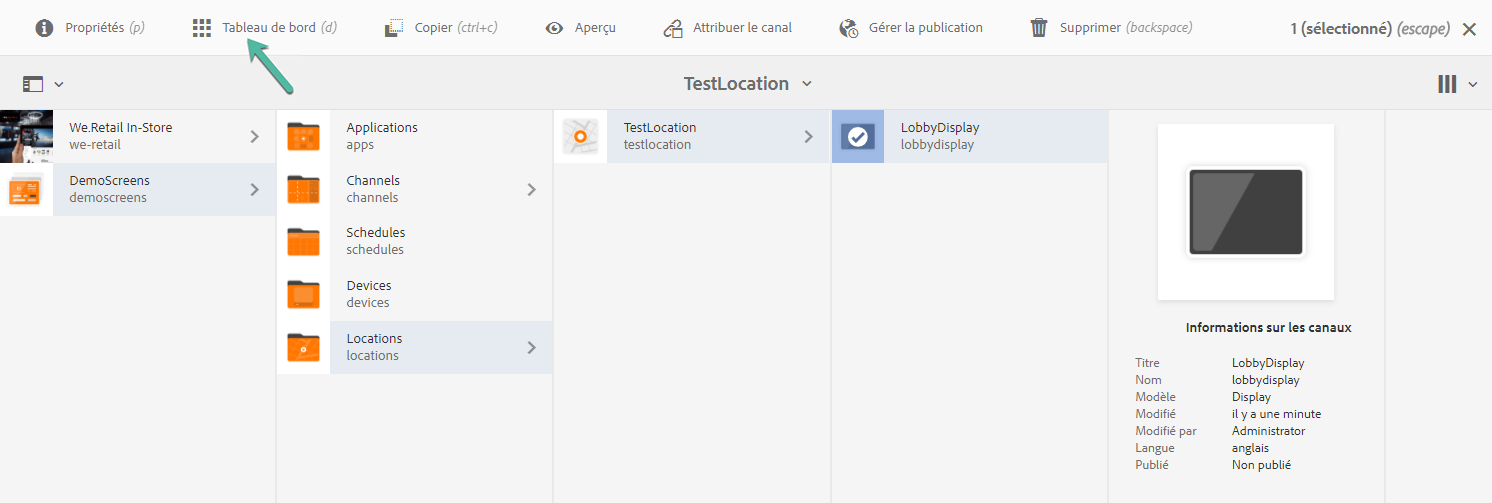Click the TestLocation map pin icon
The height and width of the screenshot is (503, 1492).
click(580, 136)
